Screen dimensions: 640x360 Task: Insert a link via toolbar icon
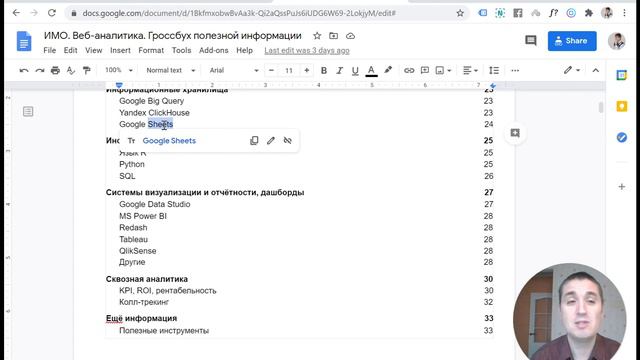coord(409,71)
